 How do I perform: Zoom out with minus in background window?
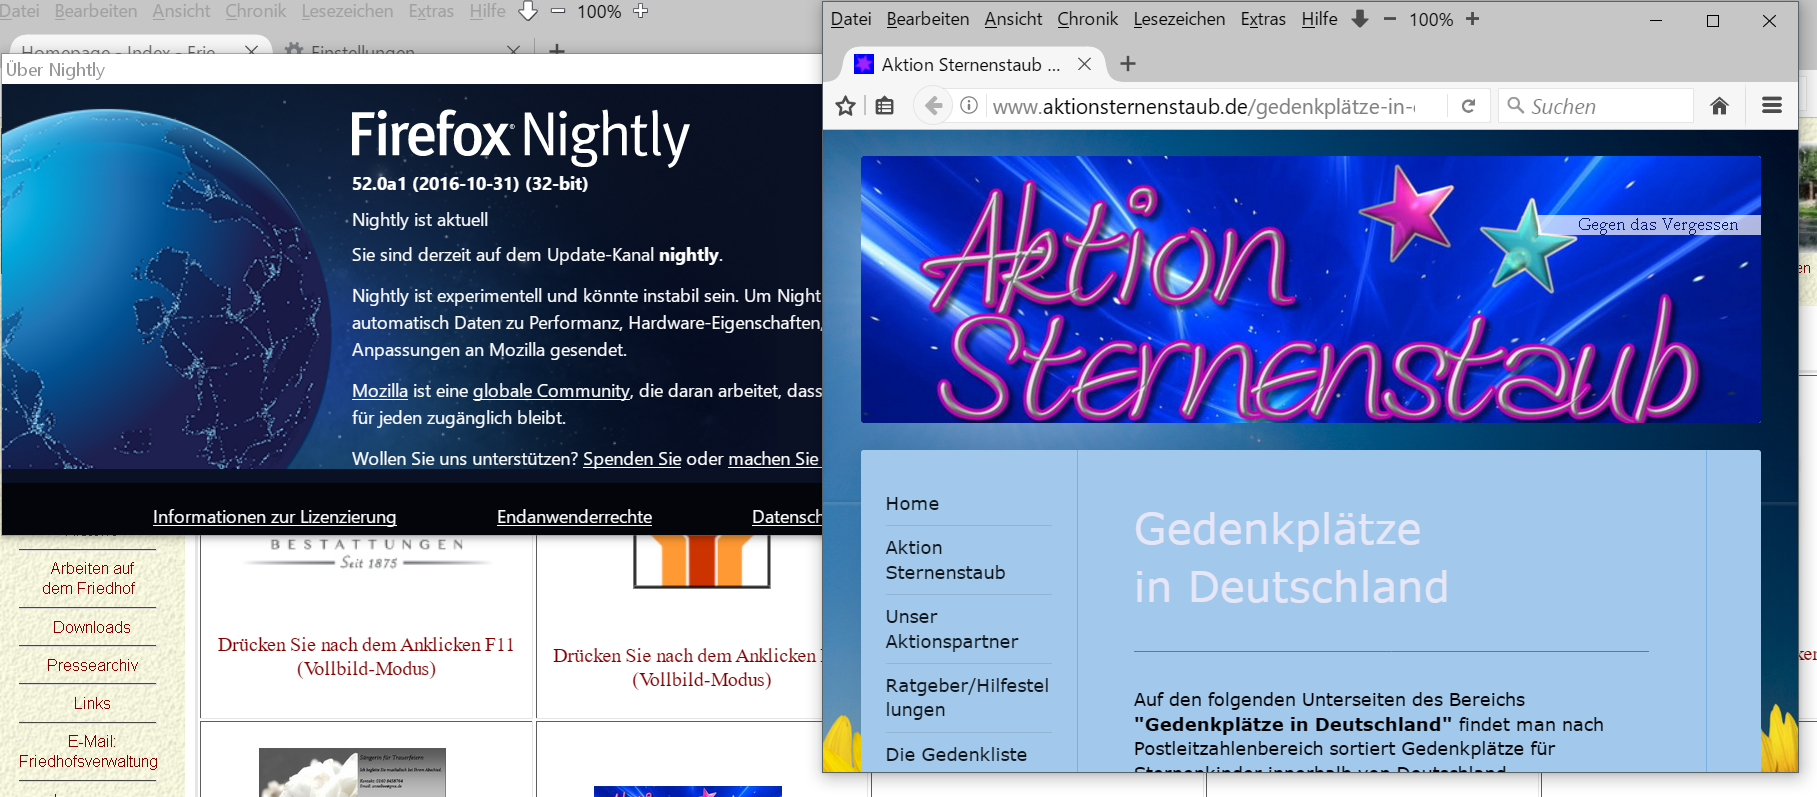click(558, 11)
